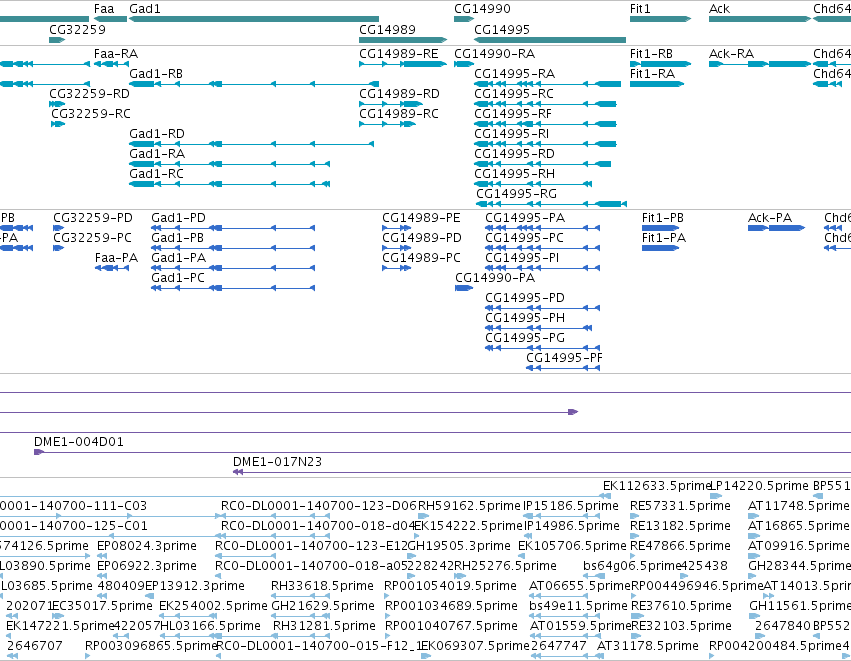Image resolution: width=851 pixels, height=661 pixels.
Task: Select protein CG32259-PC
Action: pos(92,238)
